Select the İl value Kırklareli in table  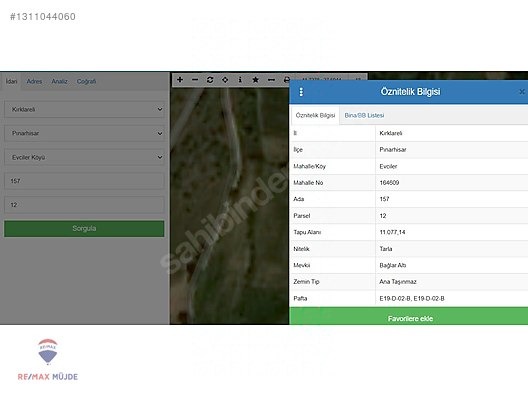coord(391,133)
